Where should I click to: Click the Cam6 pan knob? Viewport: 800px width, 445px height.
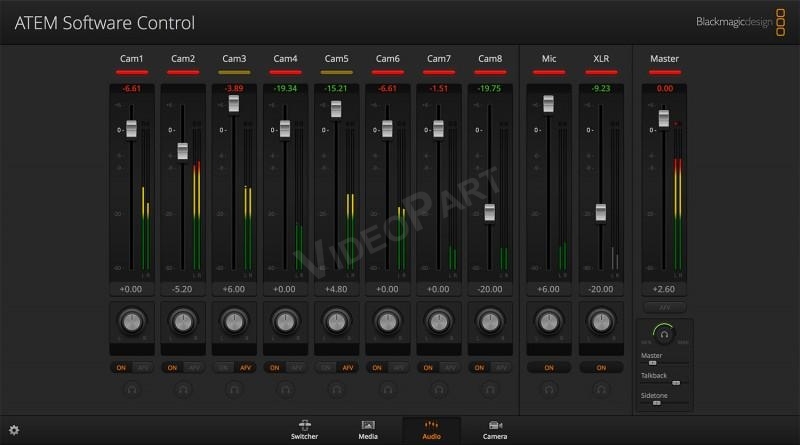[x=388, y=322]
